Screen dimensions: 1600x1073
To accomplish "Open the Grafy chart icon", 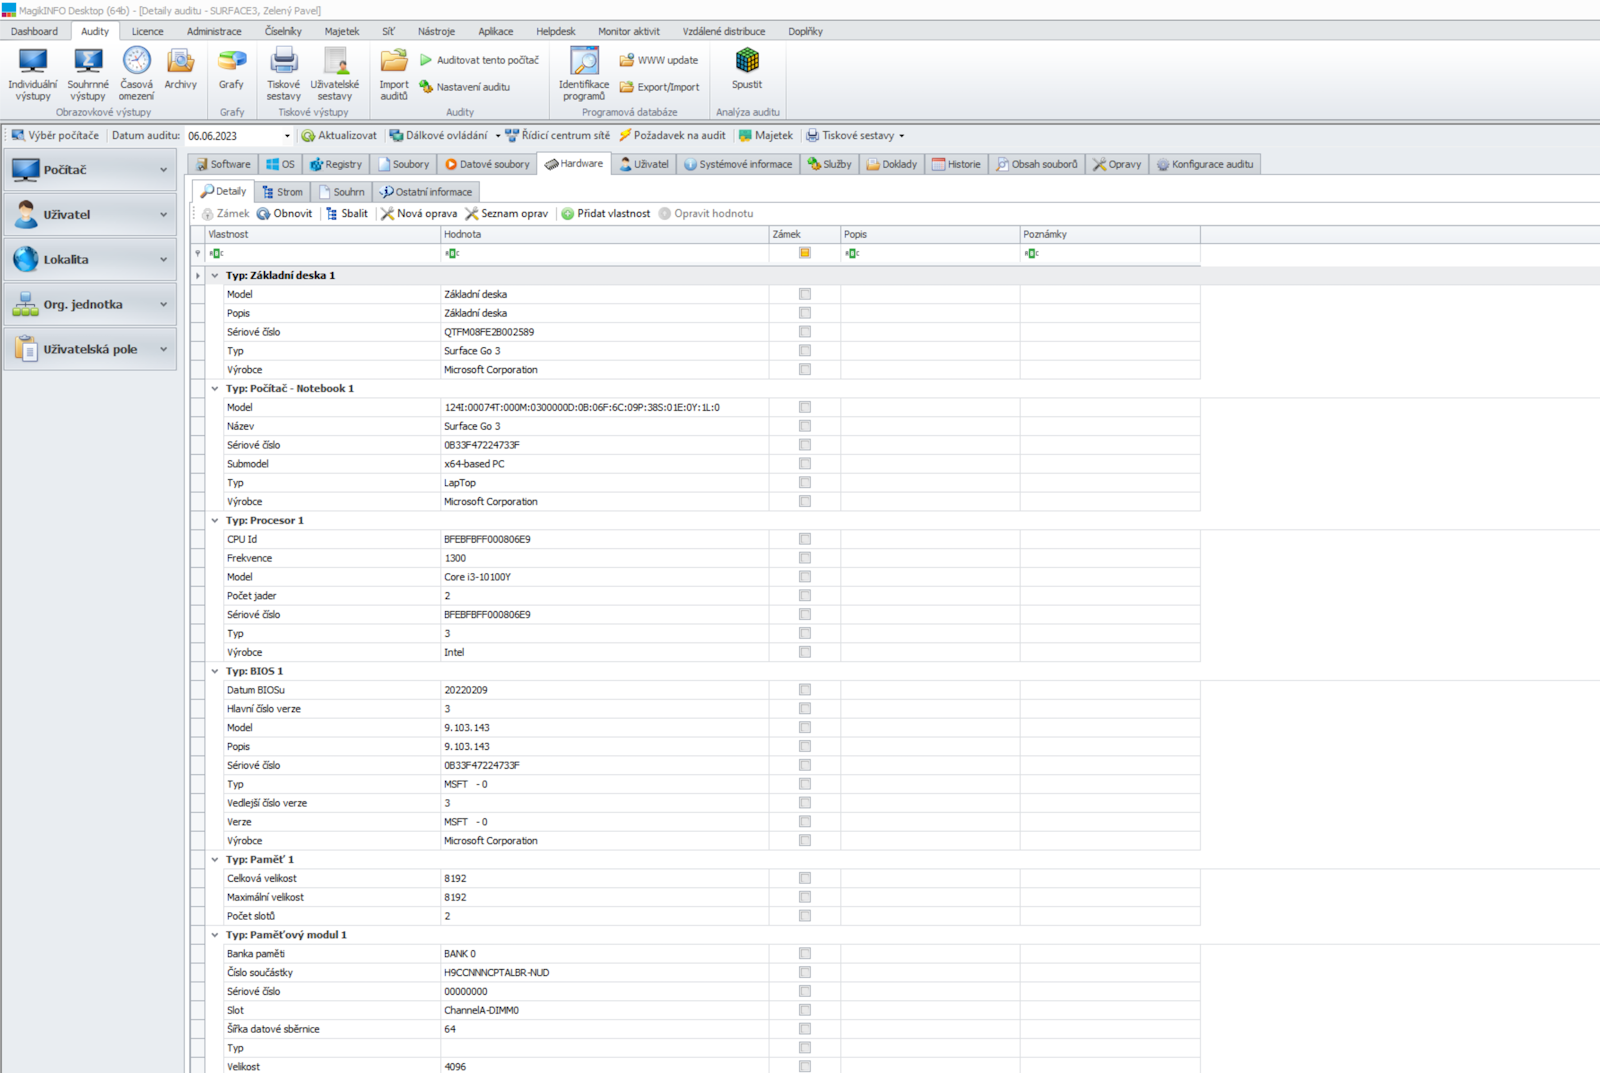I will coord(231,63).
